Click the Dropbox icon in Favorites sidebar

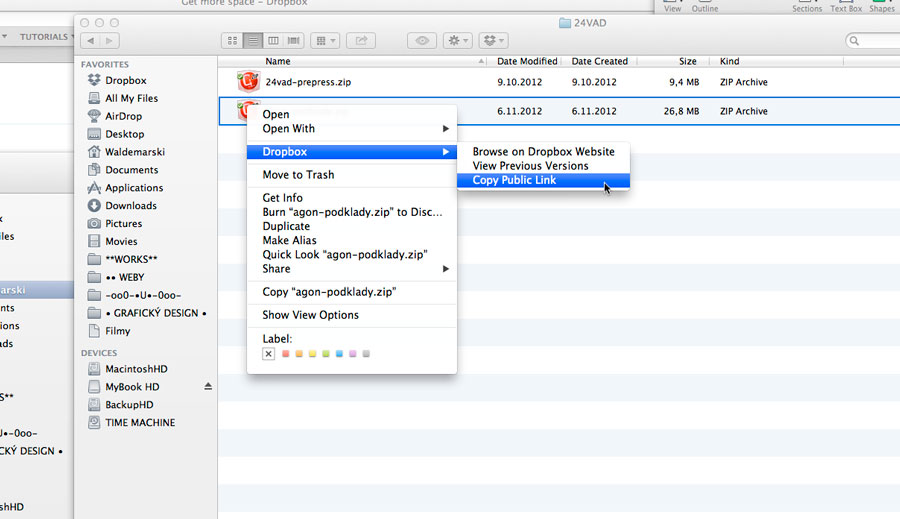(x=94, y=80)
